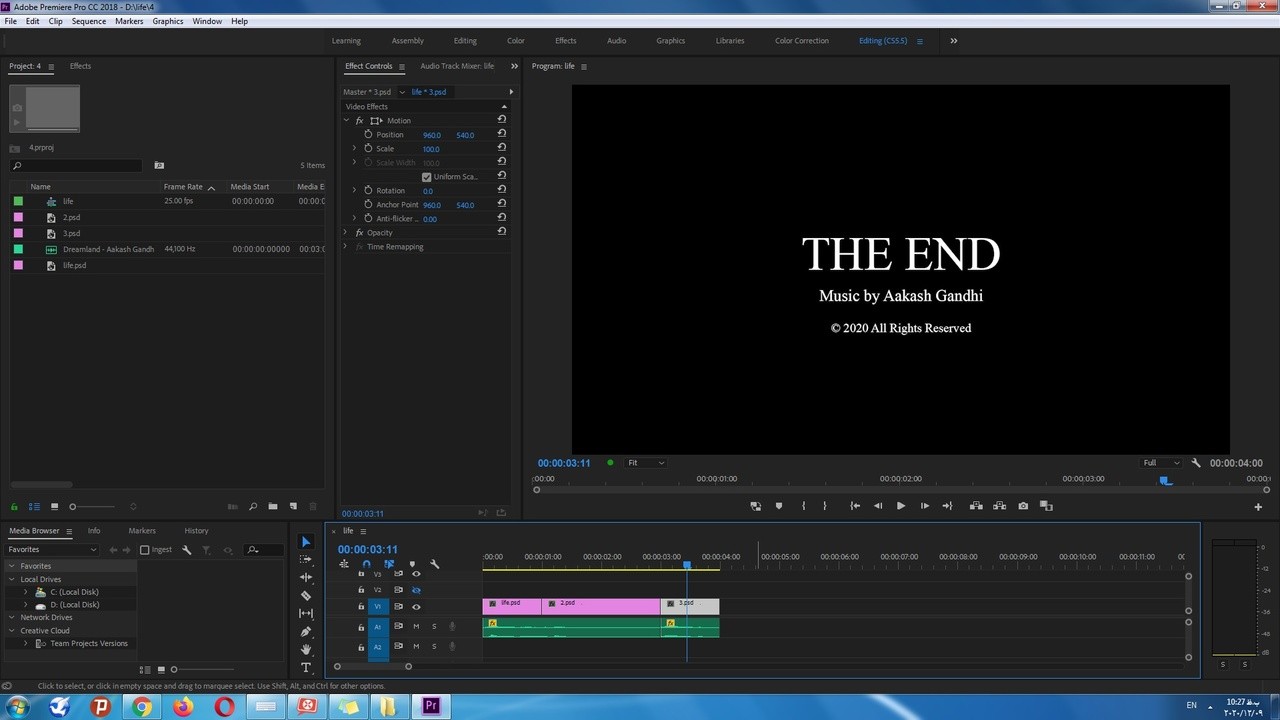Switch to Color Correction workspace

click(x=801, y=41)
